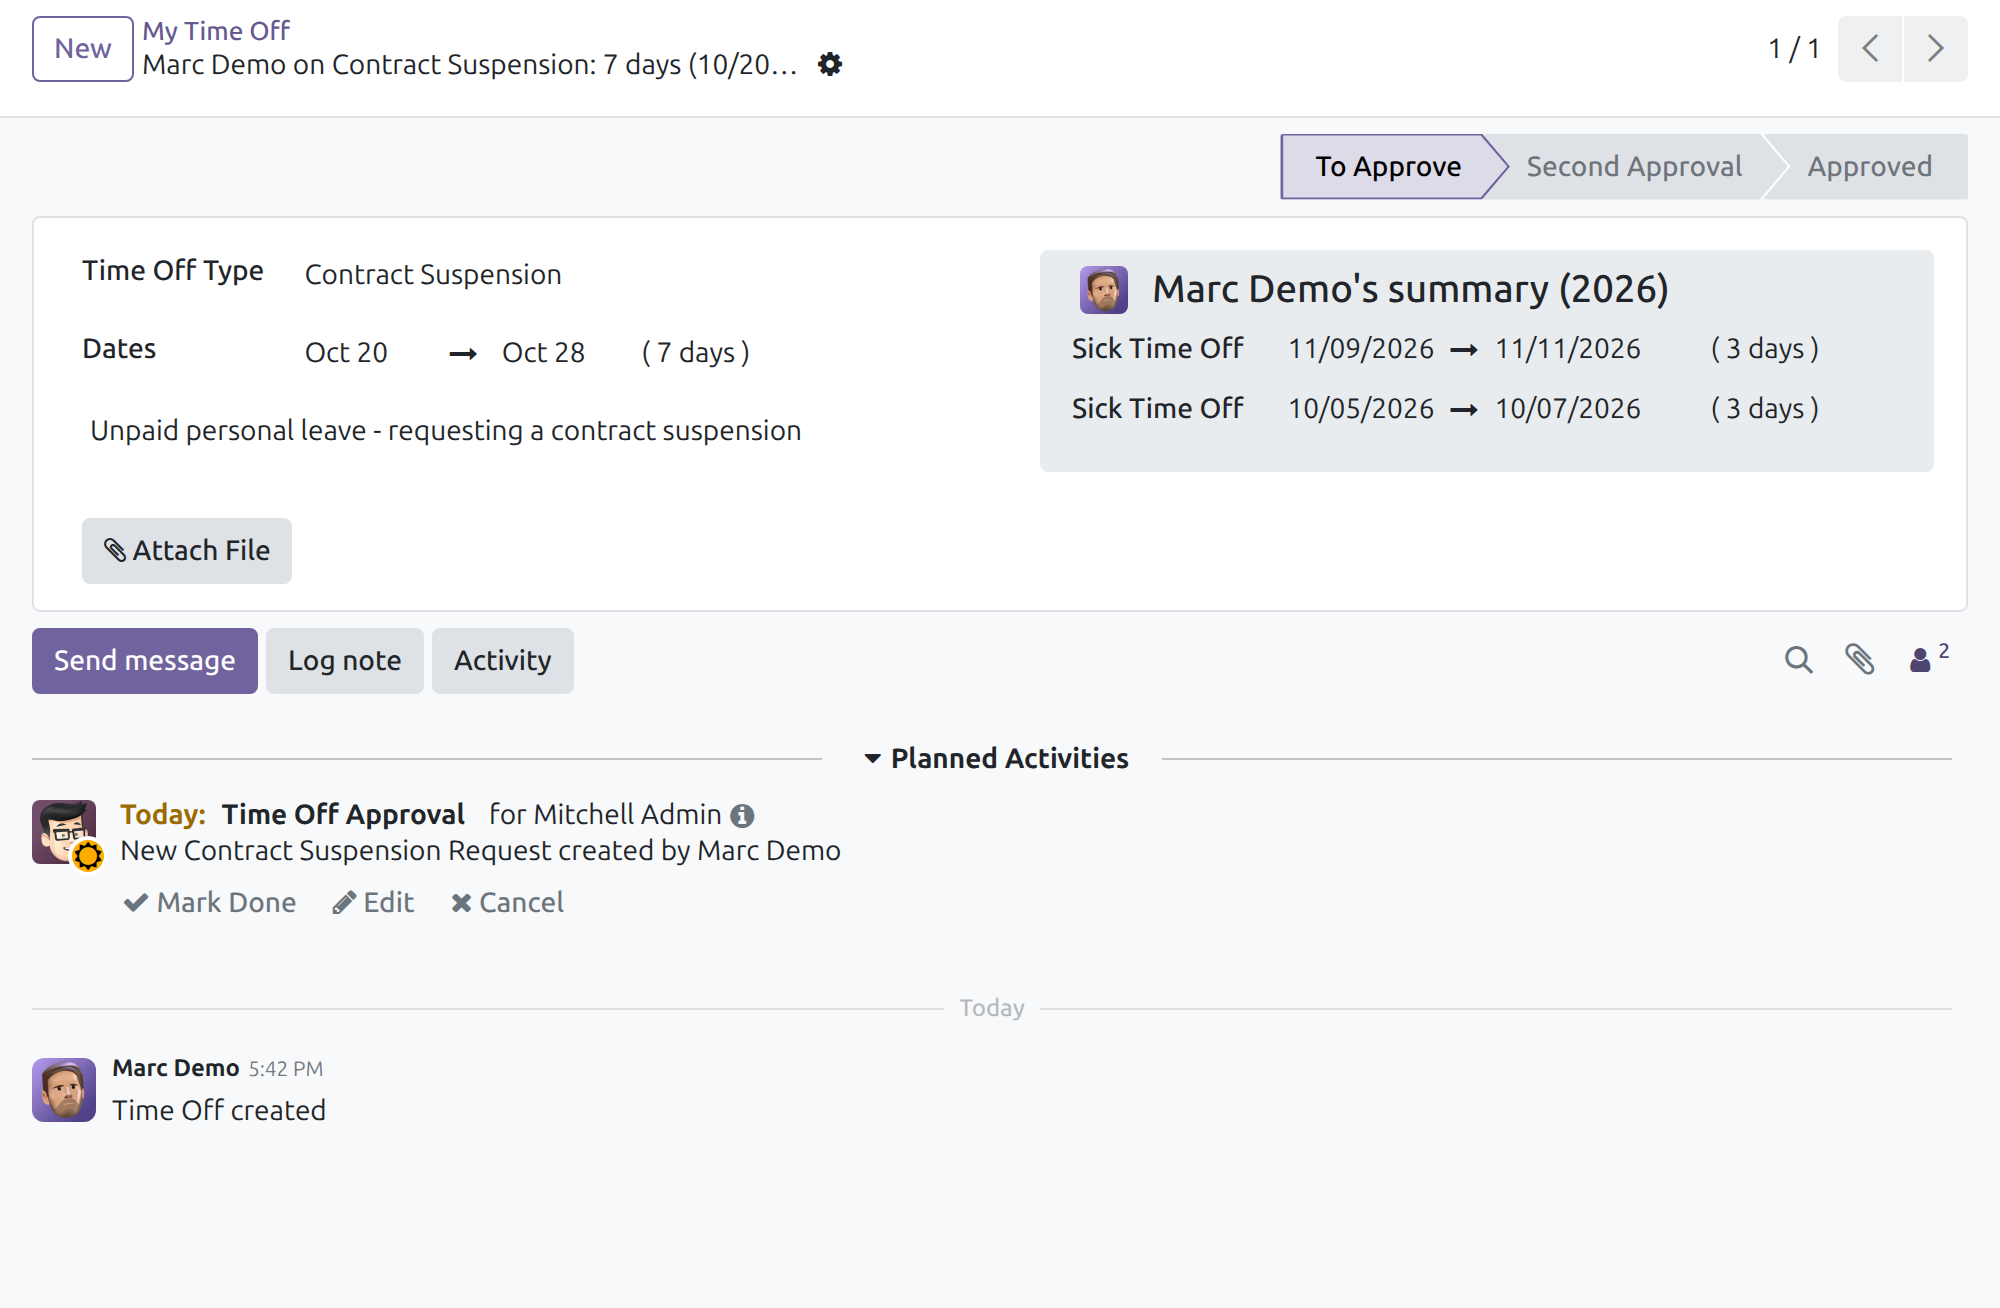The image size is (2000, 1308).
Task: Go to the next record arrow
Action: (1936, 48)
